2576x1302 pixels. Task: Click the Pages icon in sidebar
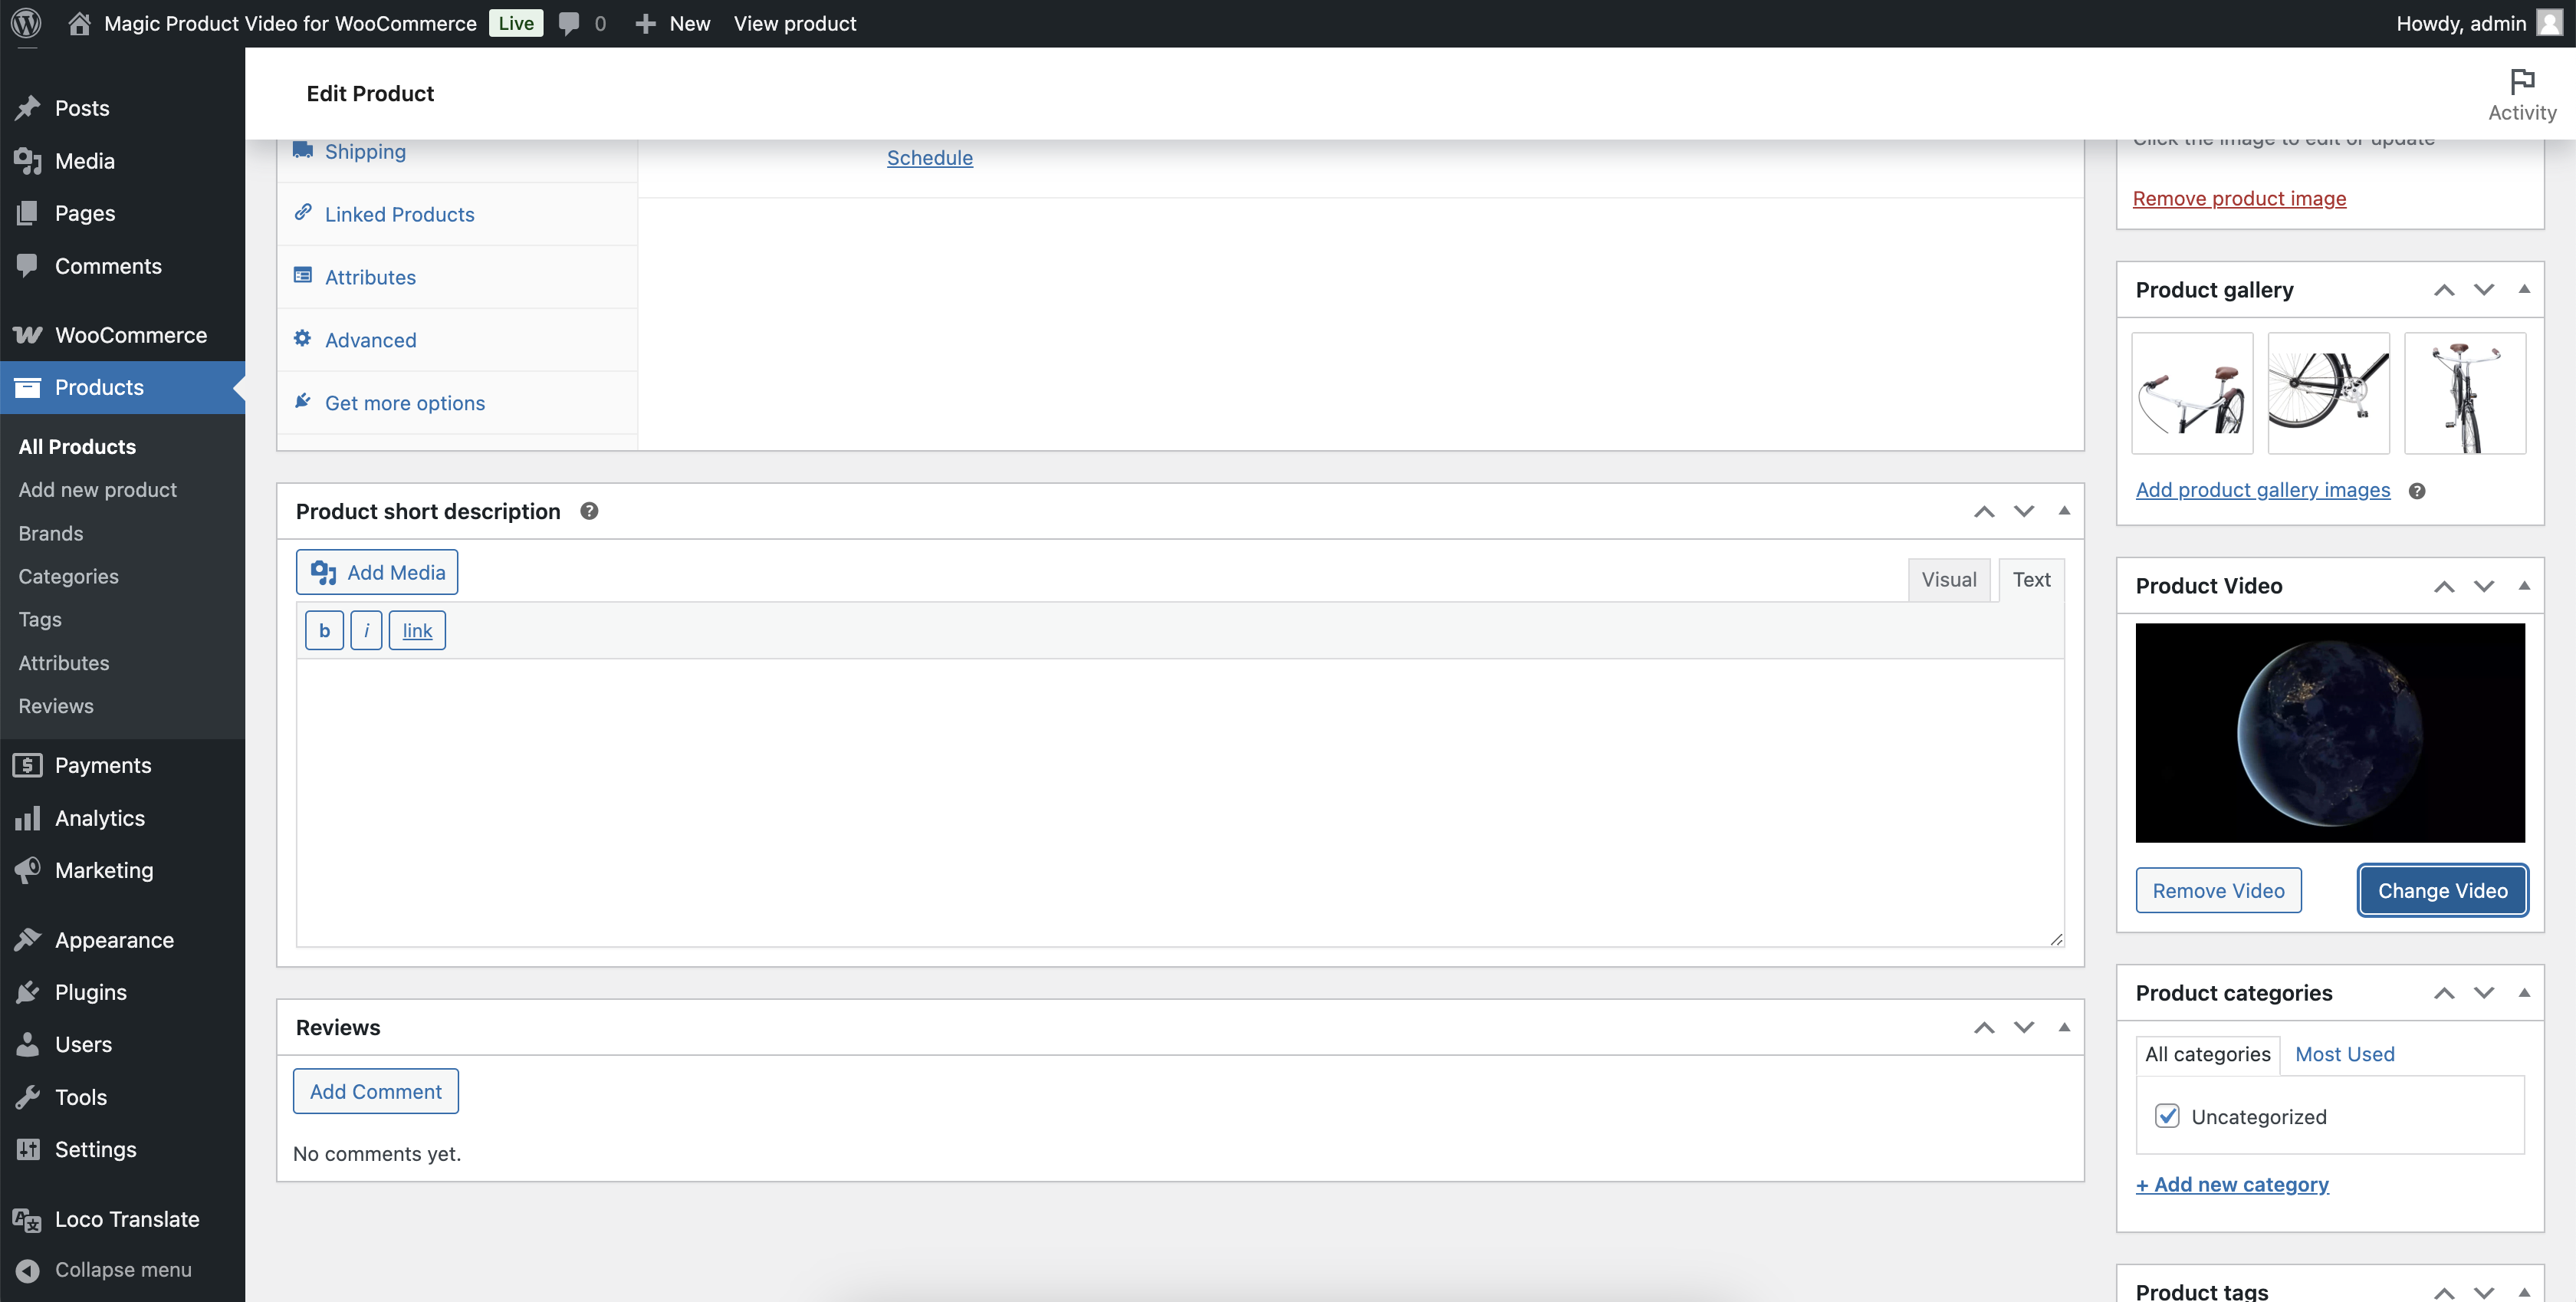pyautogui.click(x=28, y=212)
